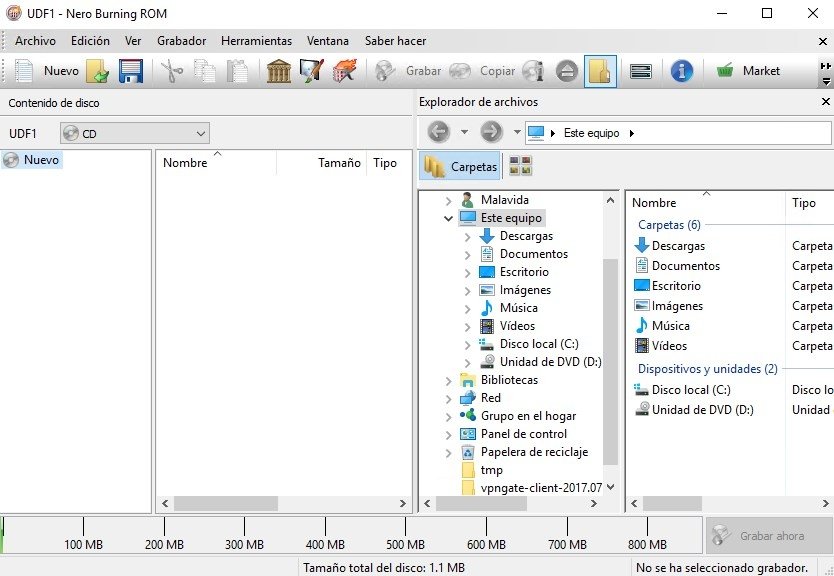Click the Nuevo new compilation icon
This screenshot has width=834, height=576.
pyautogui.click(x=23, y=71)
